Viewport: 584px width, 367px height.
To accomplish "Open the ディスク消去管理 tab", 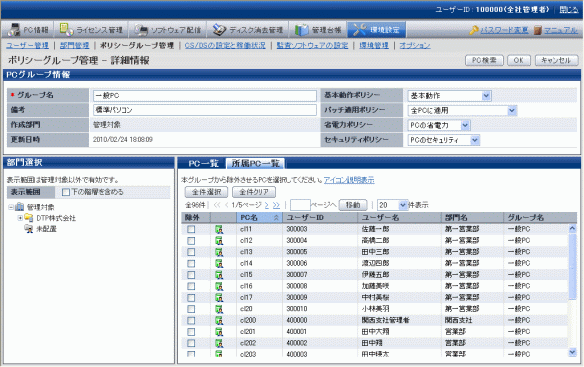I will point(248,30).
